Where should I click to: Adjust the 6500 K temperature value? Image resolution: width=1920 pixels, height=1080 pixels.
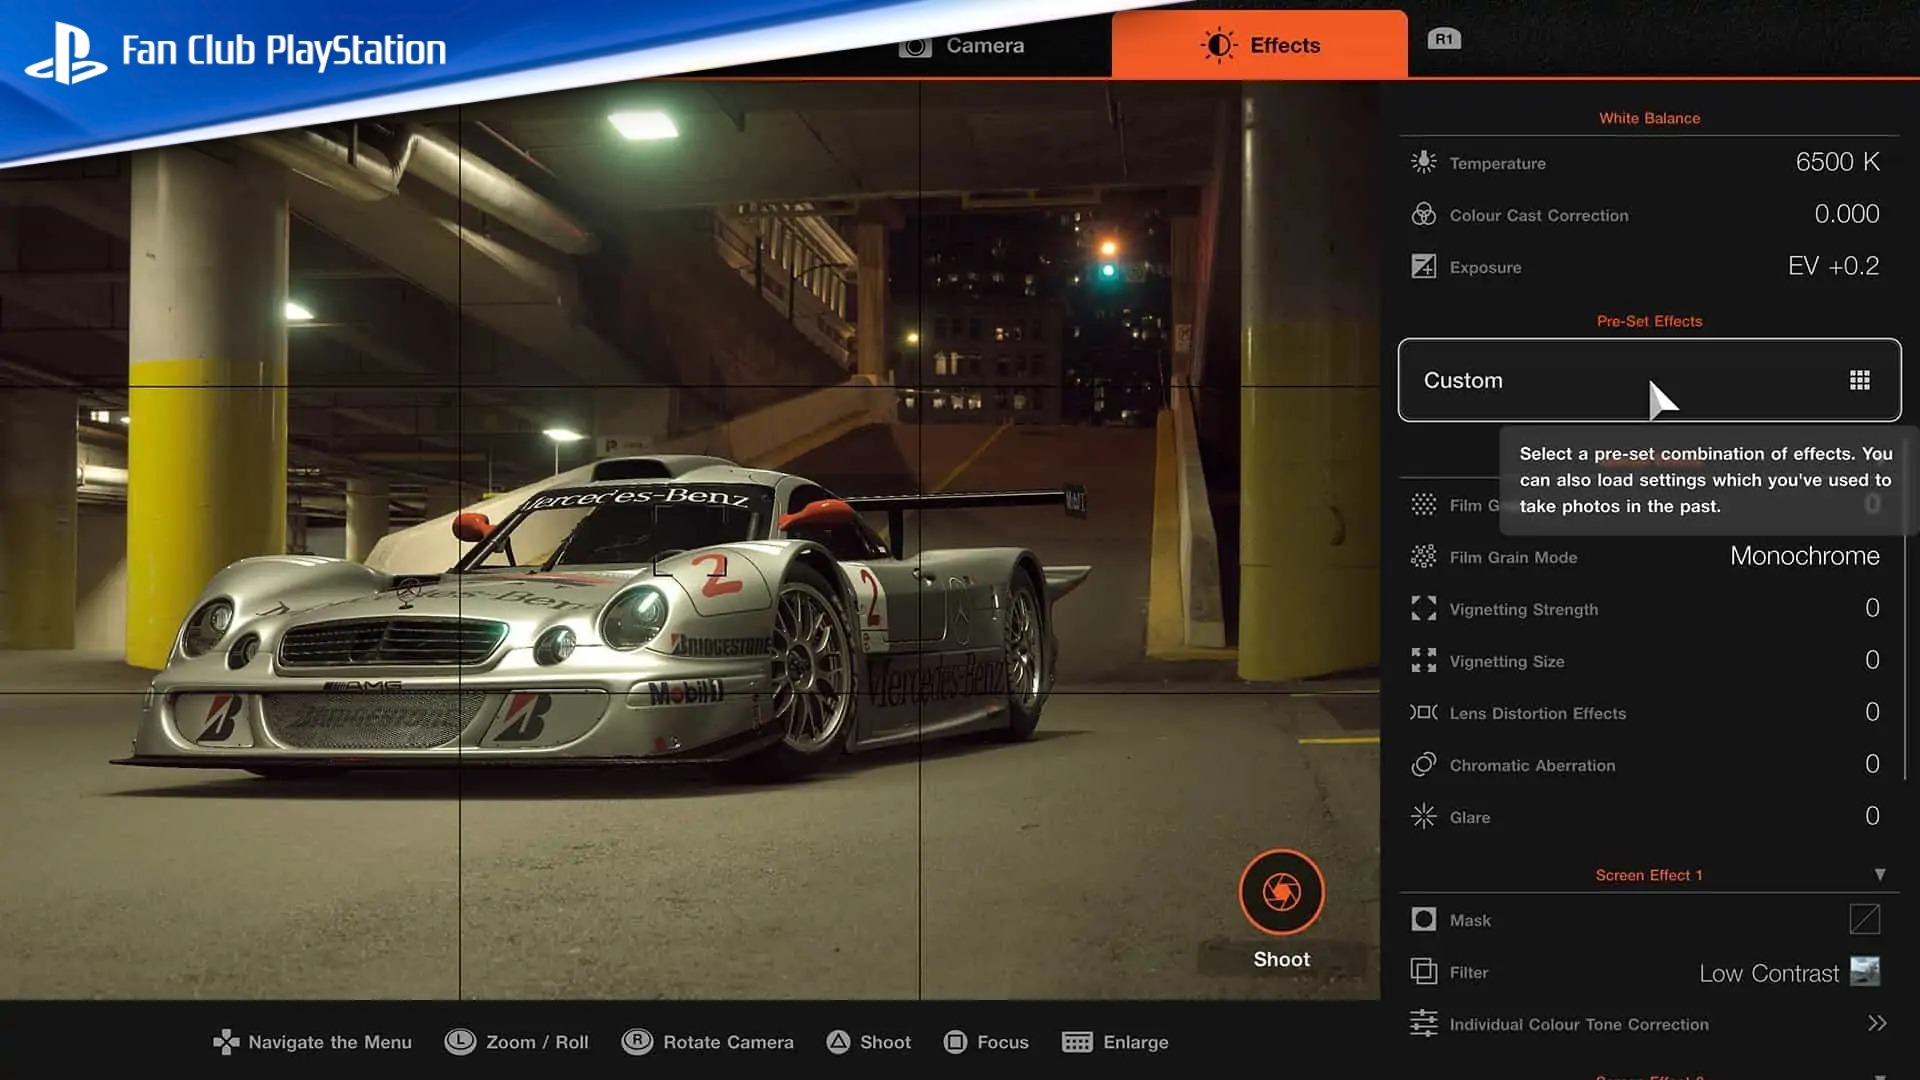click(1837, 162)
